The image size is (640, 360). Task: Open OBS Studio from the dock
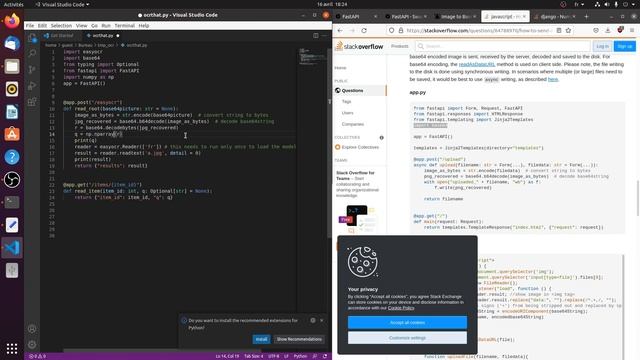click(12, 180)
